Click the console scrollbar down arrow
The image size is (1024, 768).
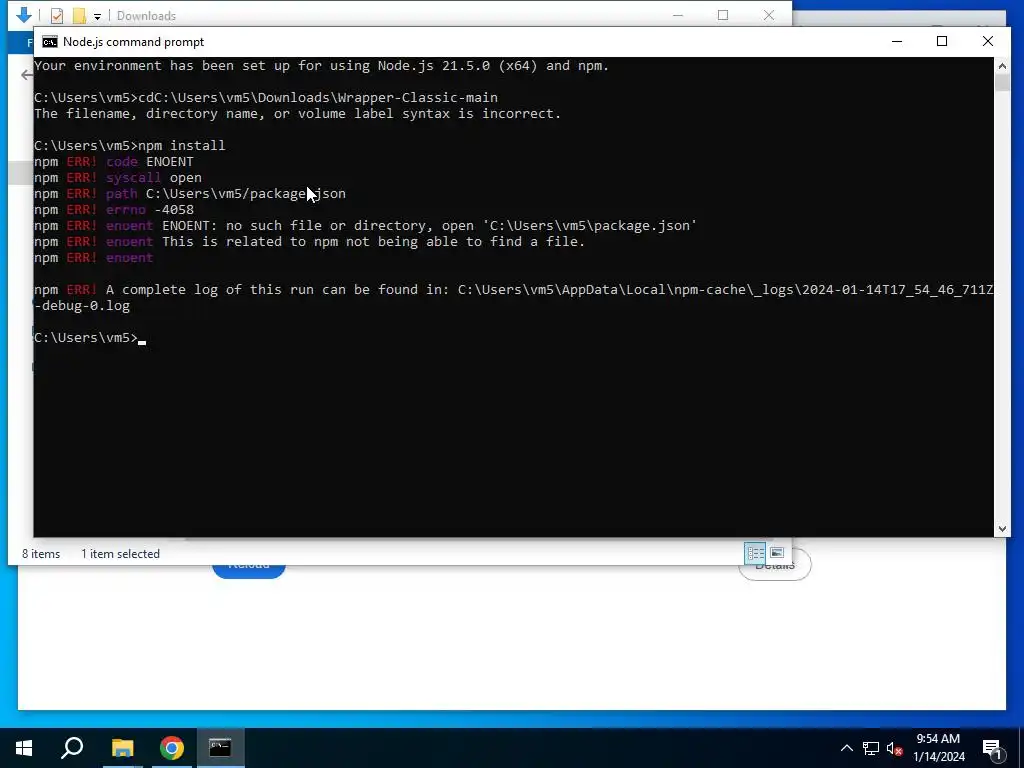tap(1002, 529)
